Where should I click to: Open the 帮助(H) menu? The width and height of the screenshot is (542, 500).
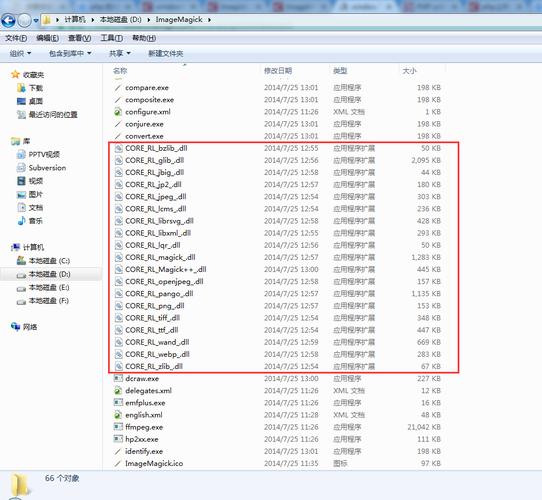click(x=144, y=38)
